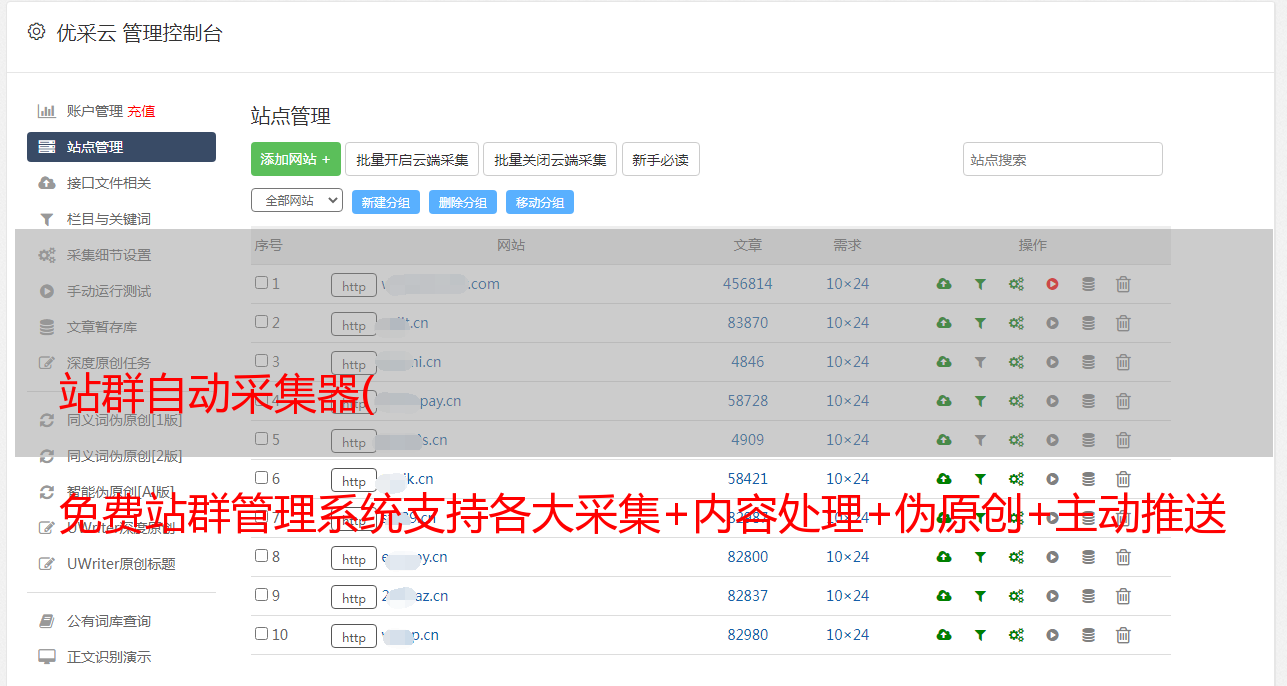
Task: Click the http button in row 10
Action: click(x=354, y=637)
